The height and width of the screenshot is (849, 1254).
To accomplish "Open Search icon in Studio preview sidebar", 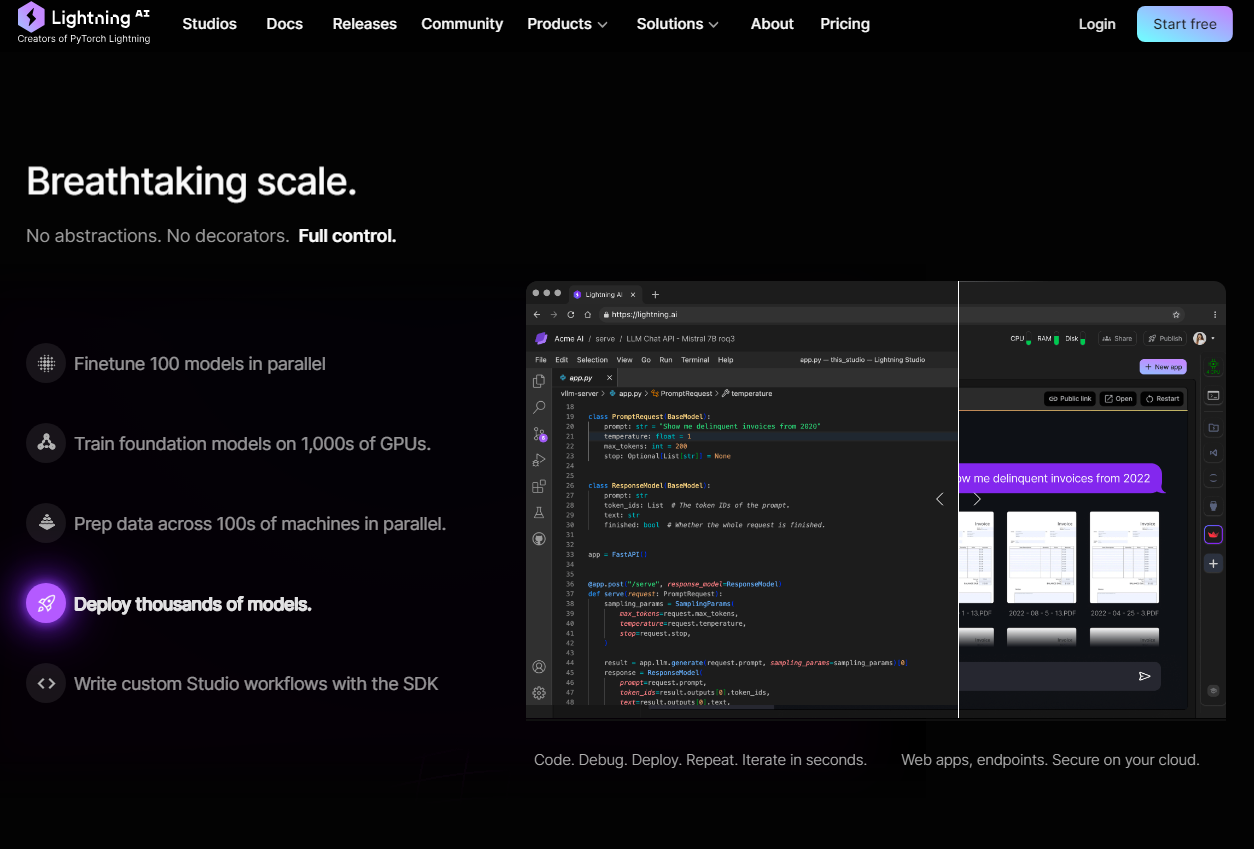I will 539,407.
